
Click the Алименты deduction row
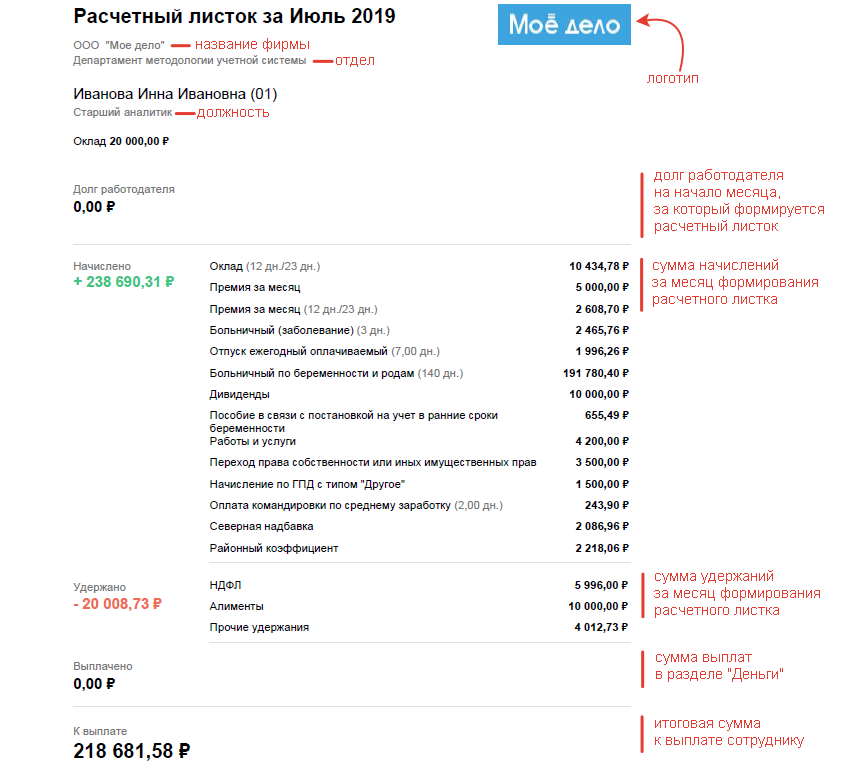tap(236, 606)
